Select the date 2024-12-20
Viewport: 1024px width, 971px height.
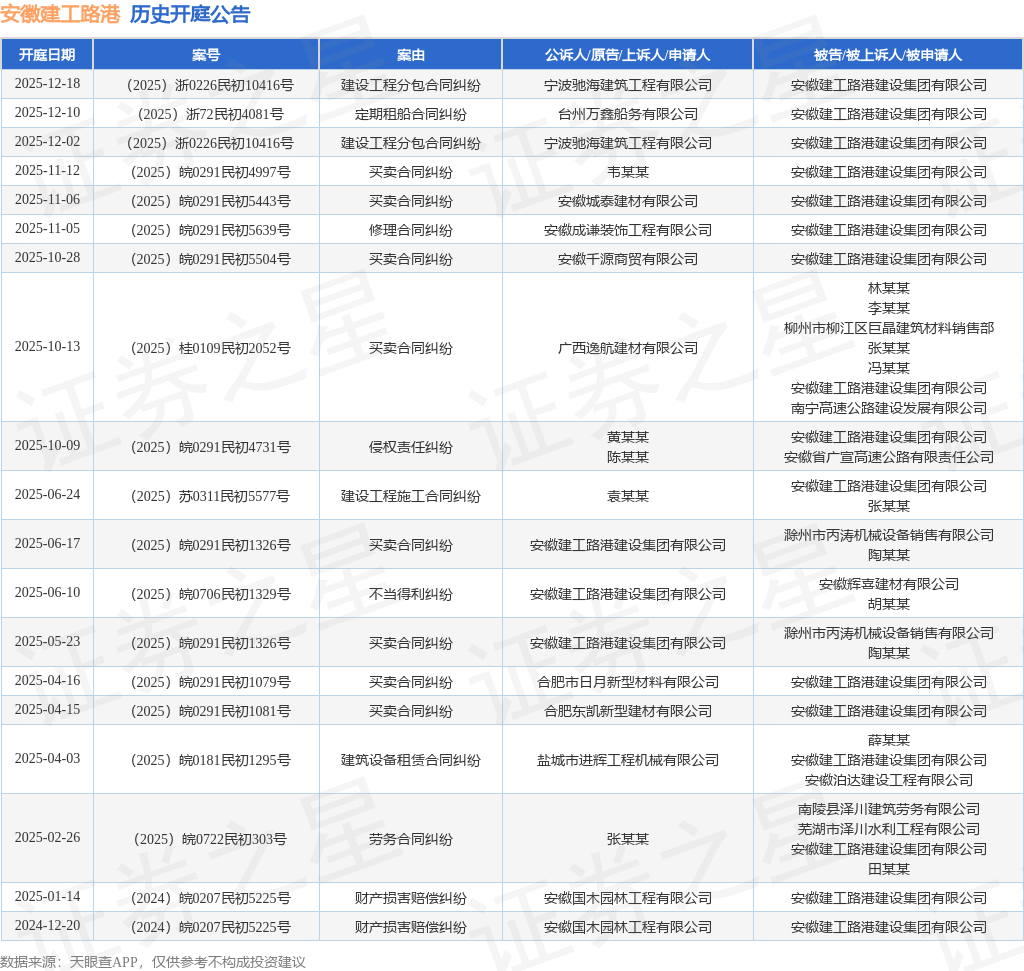point(47,926)
